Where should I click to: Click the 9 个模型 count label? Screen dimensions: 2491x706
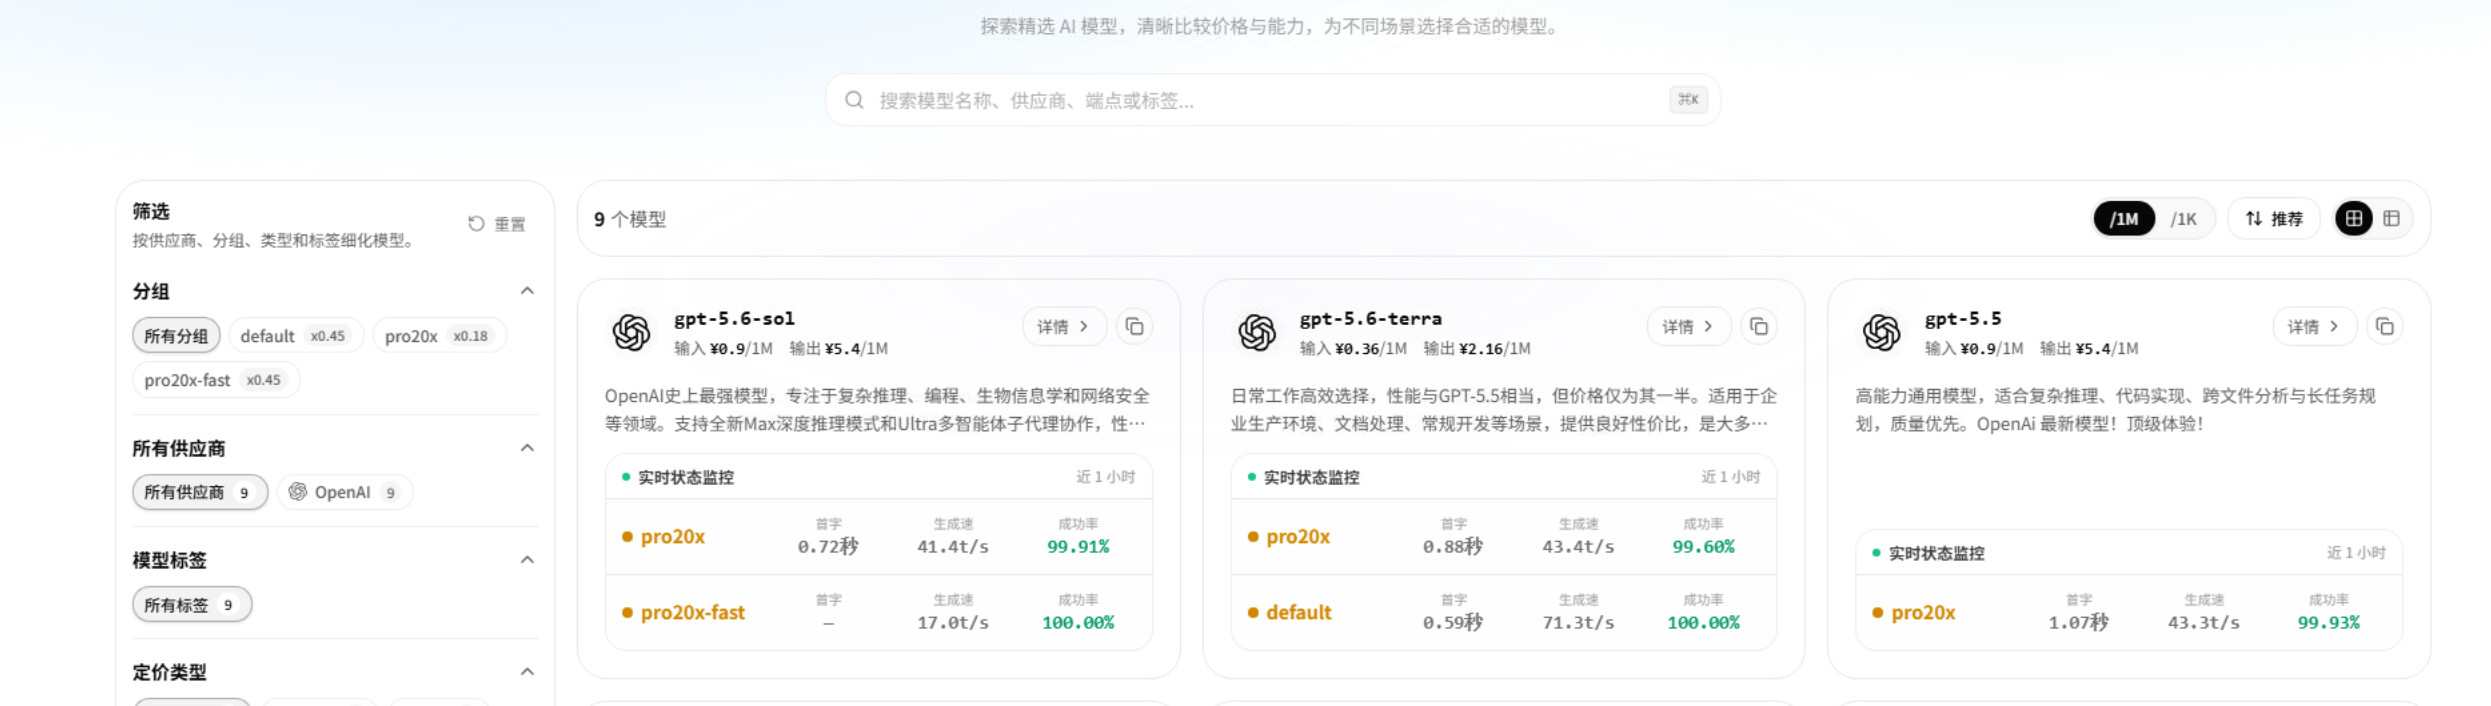click(630, 219)
